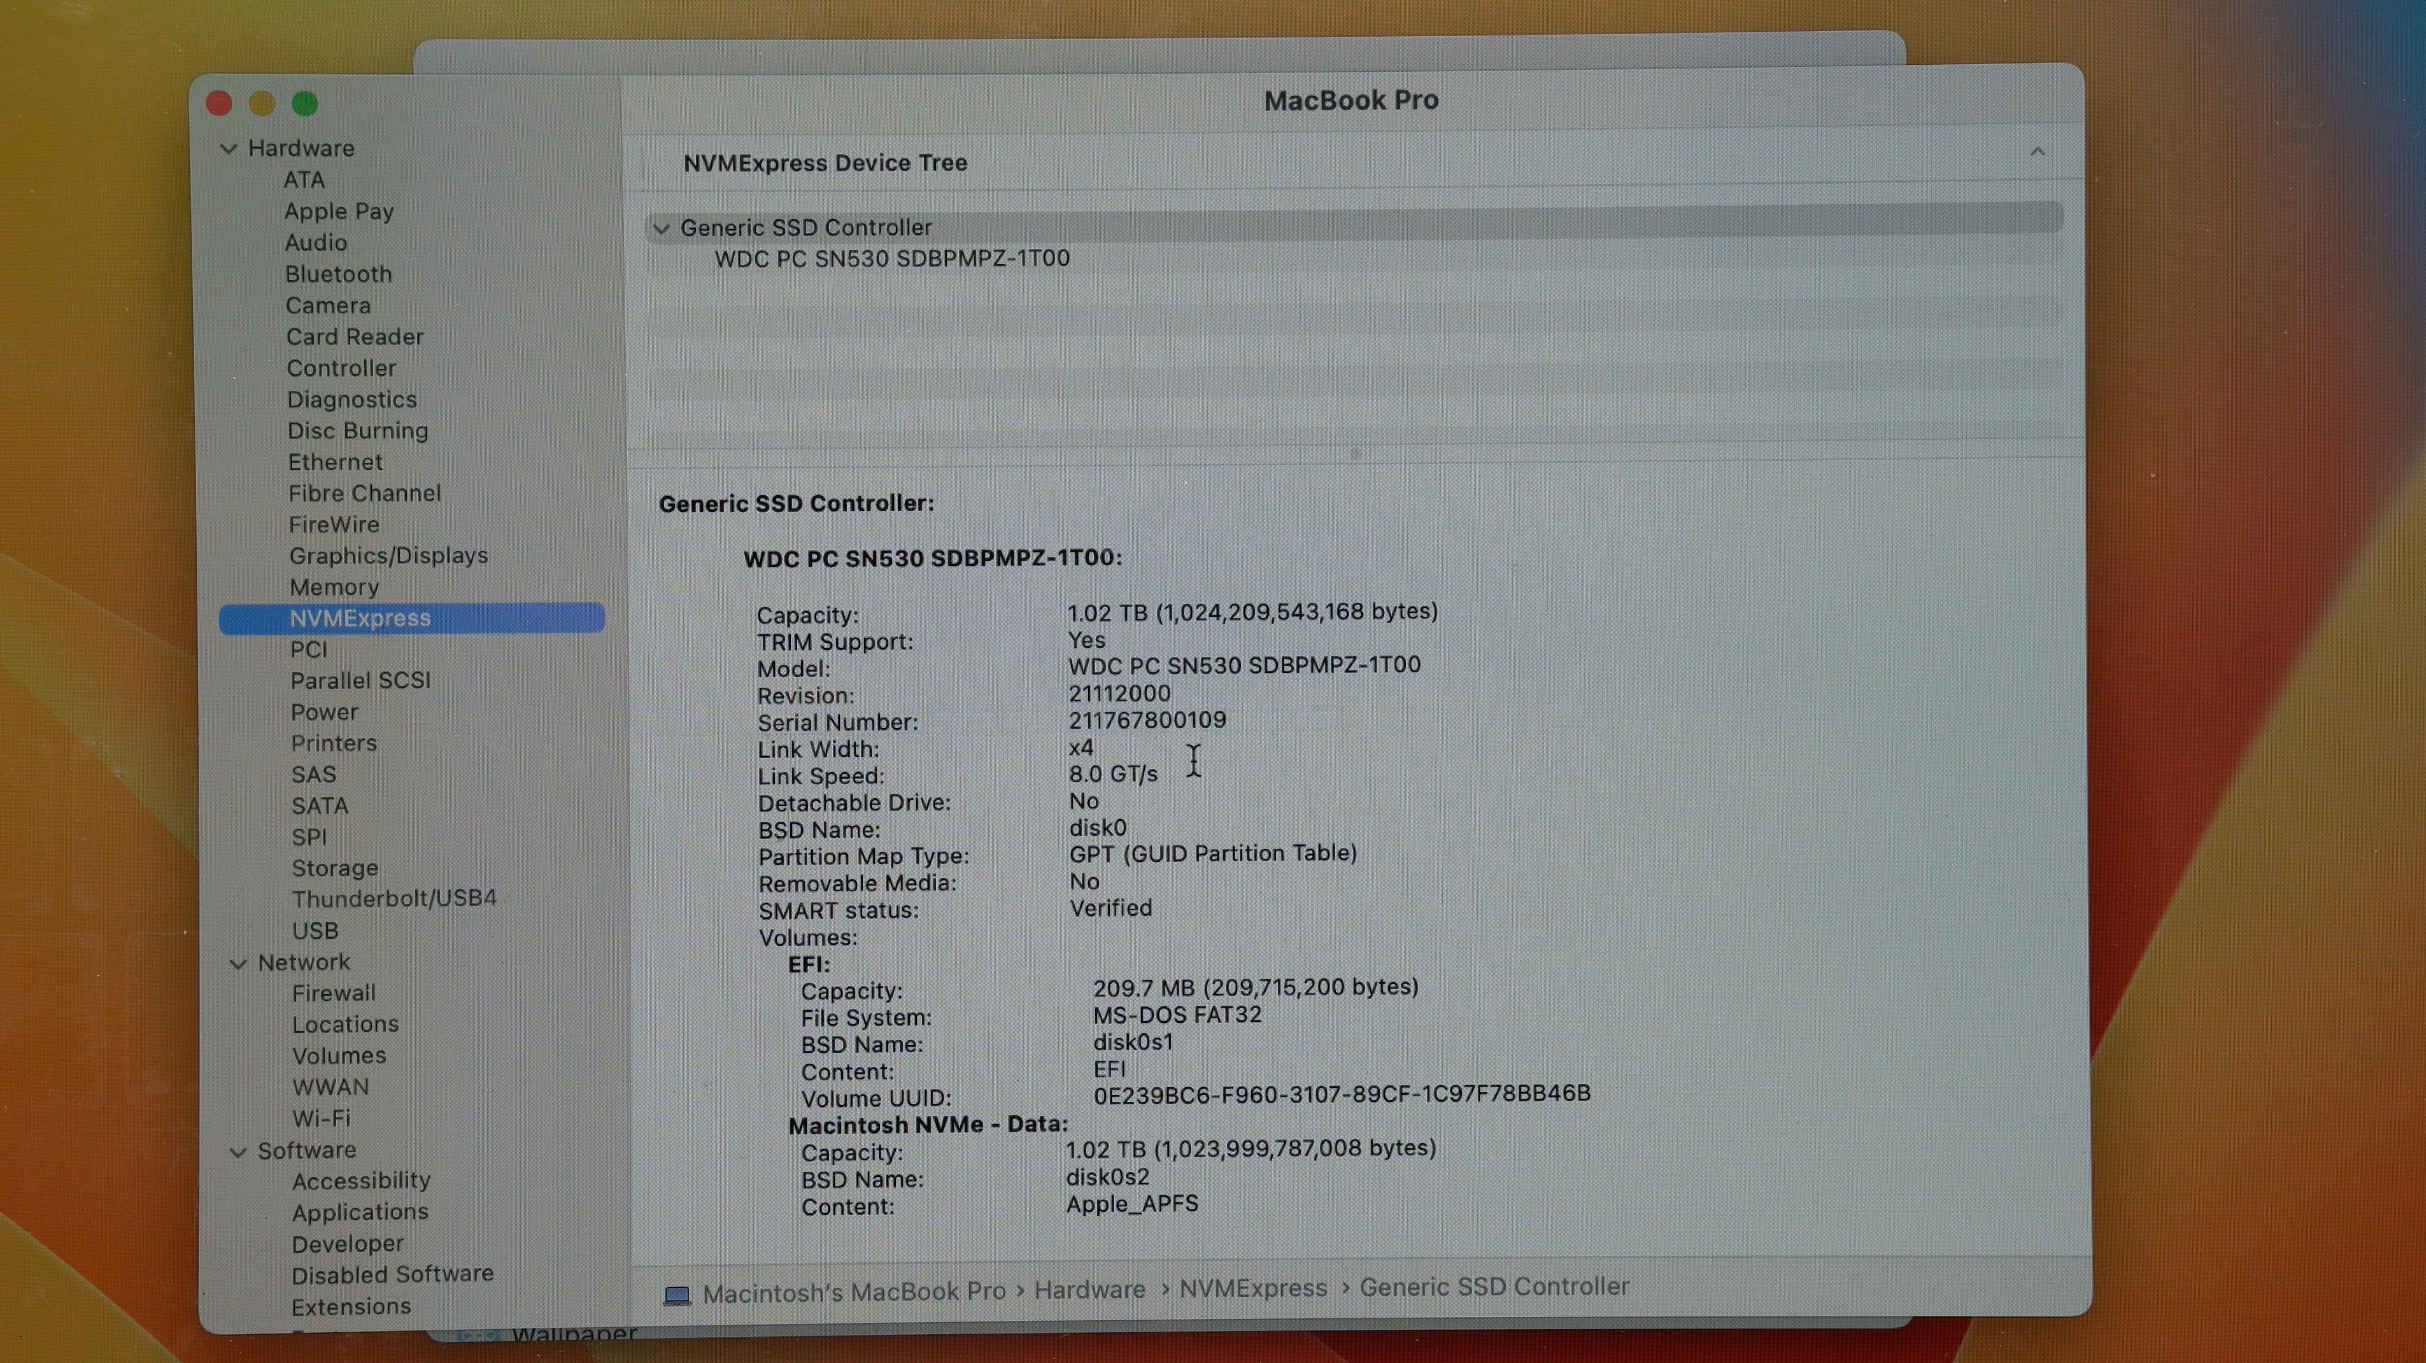Screen dimensions: 2426x1363
Task: Collapse Generic SSD Controller tree row
Action: (661, 229)
